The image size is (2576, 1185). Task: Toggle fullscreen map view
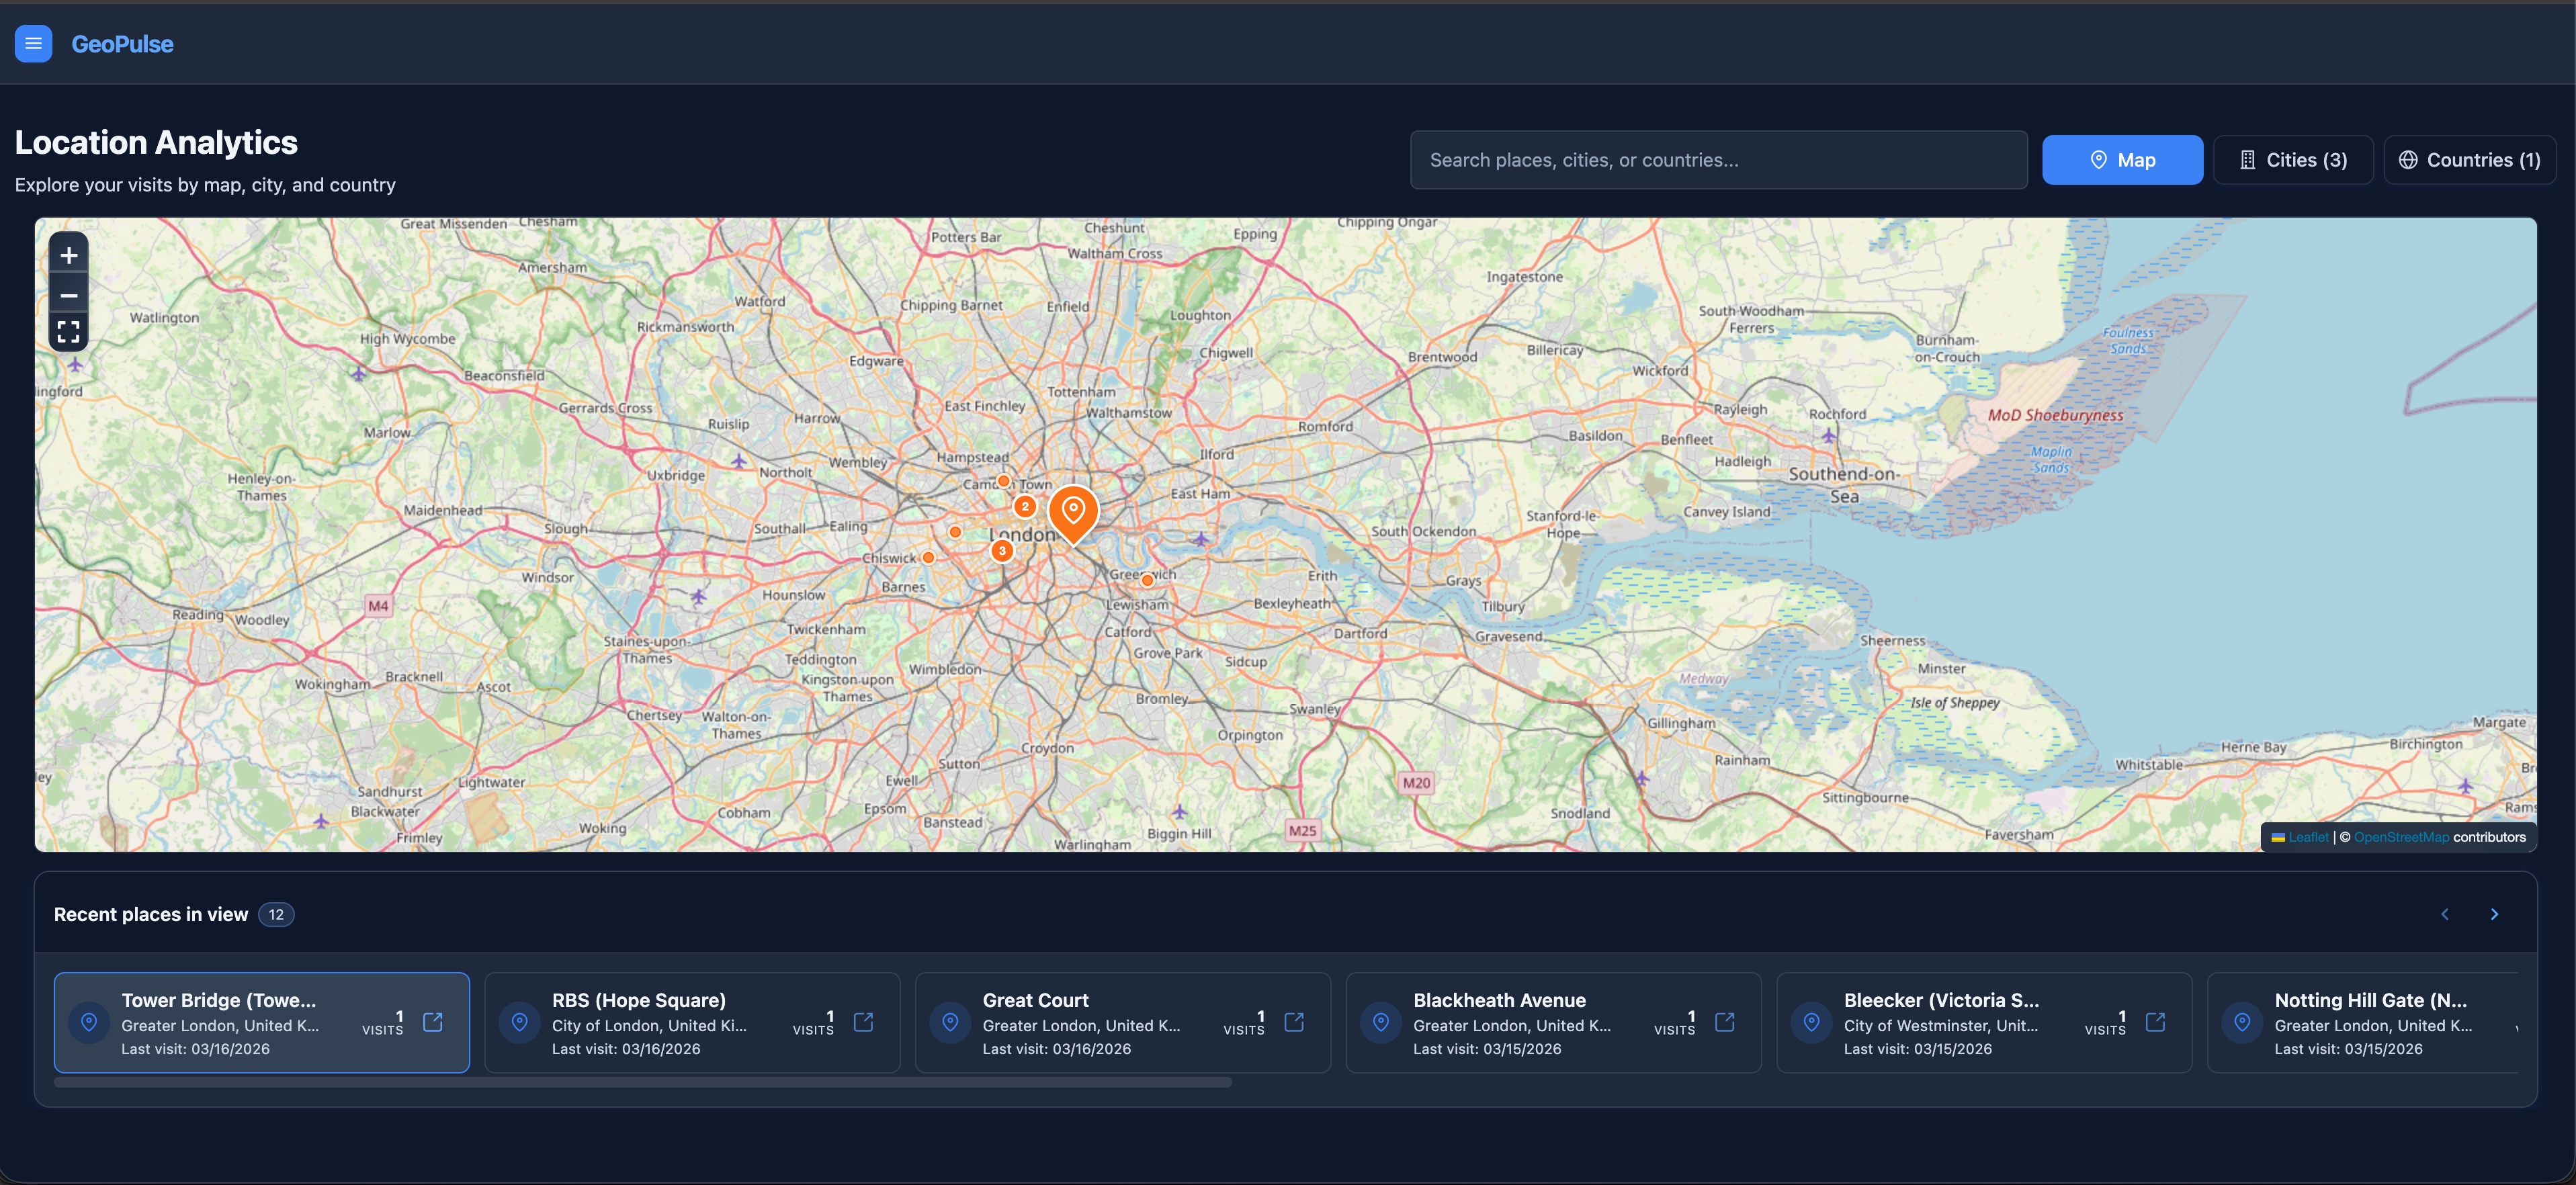[68, 332]
